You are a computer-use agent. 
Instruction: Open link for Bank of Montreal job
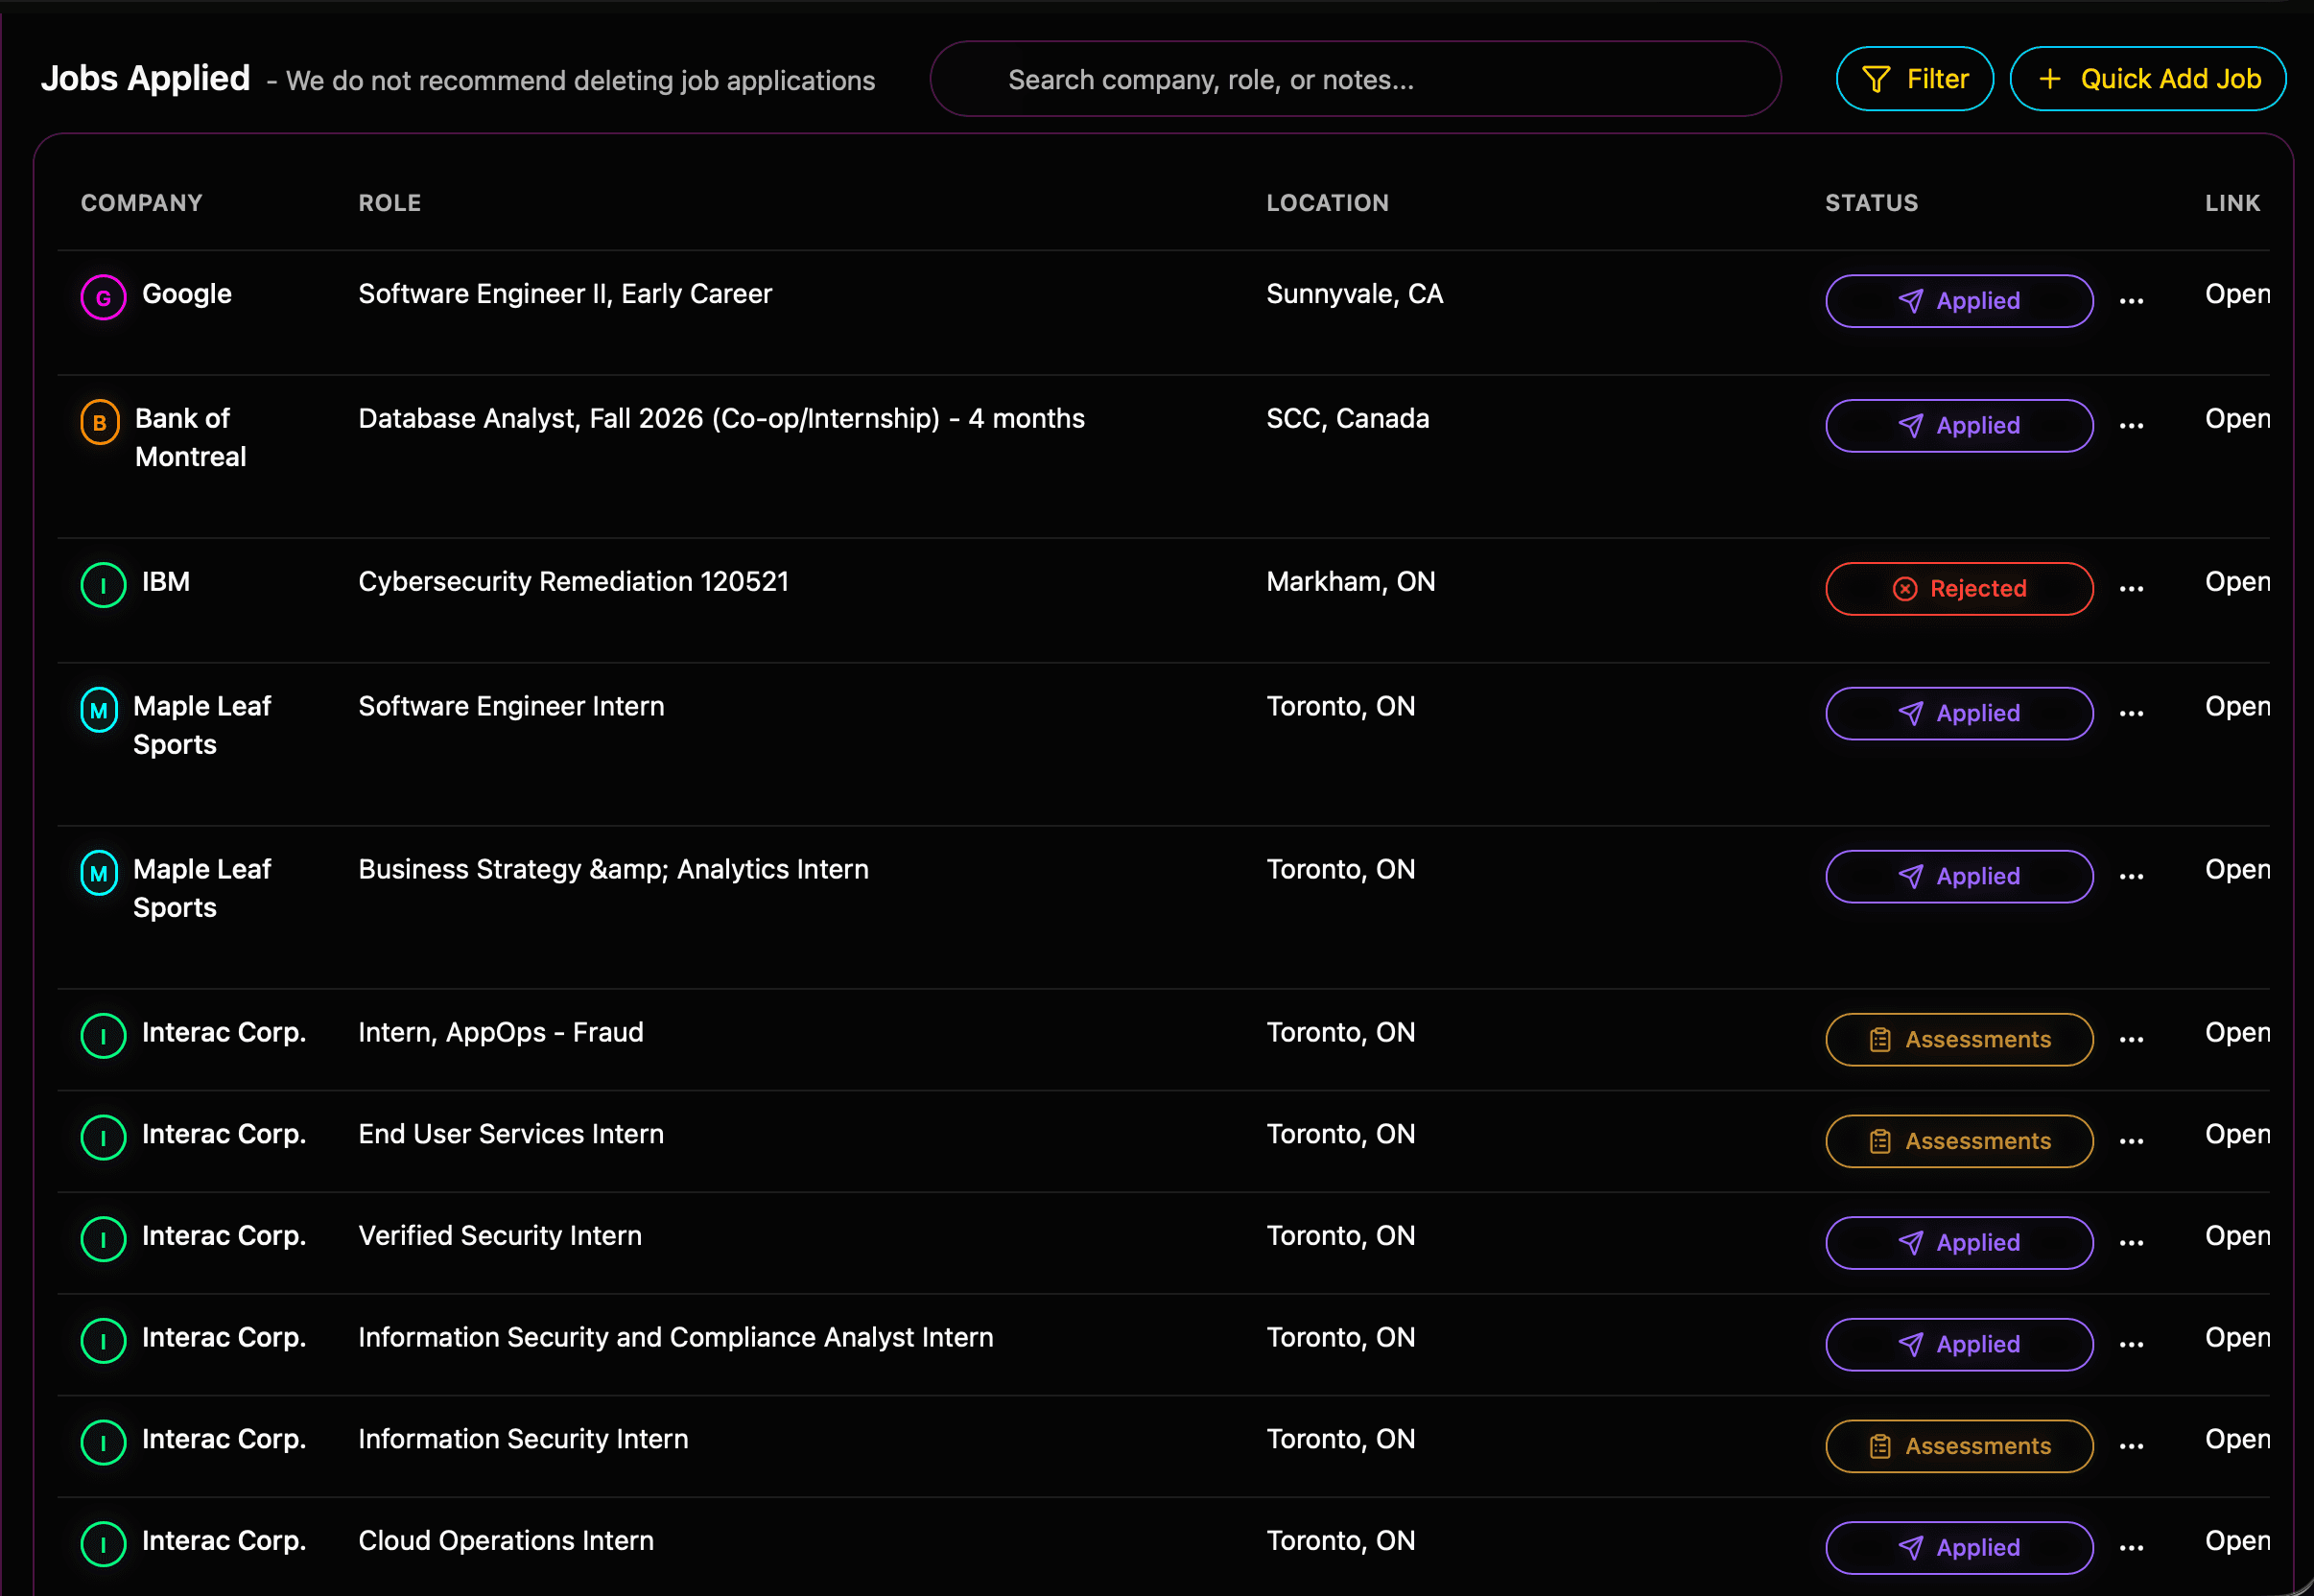pyautogui.click(x=2237, y=419)
